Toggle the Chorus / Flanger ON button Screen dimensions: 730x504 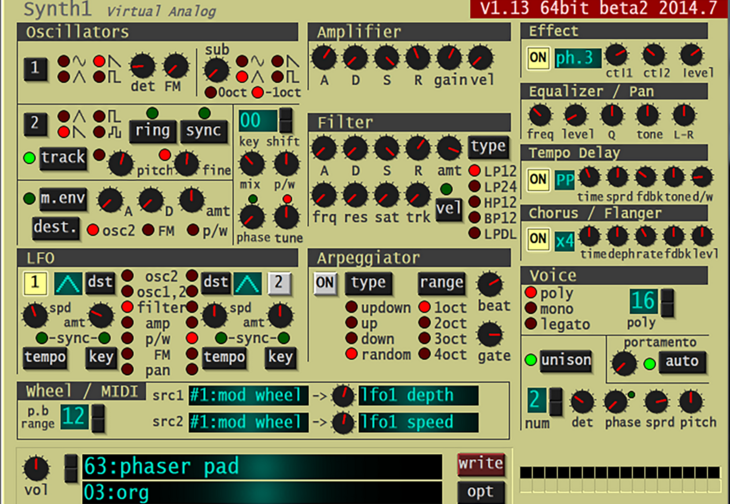[x=538, y=239]
